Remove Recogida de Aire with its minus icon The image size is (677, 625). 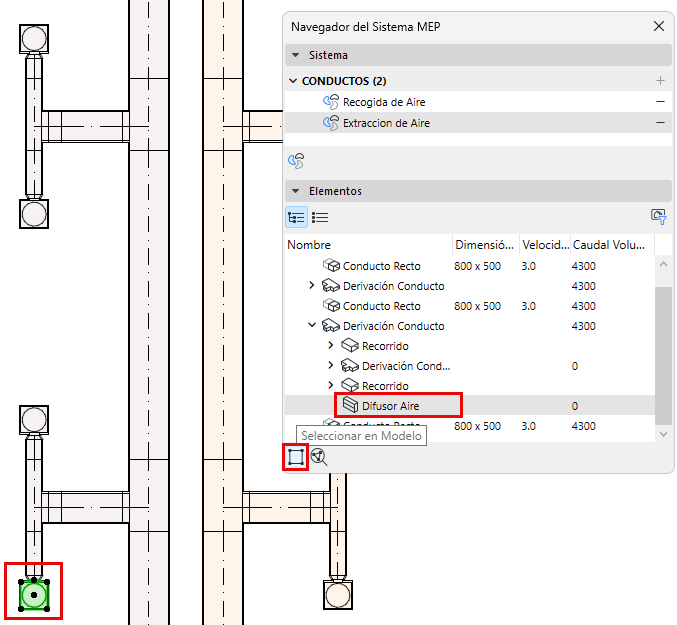point(660,101)
